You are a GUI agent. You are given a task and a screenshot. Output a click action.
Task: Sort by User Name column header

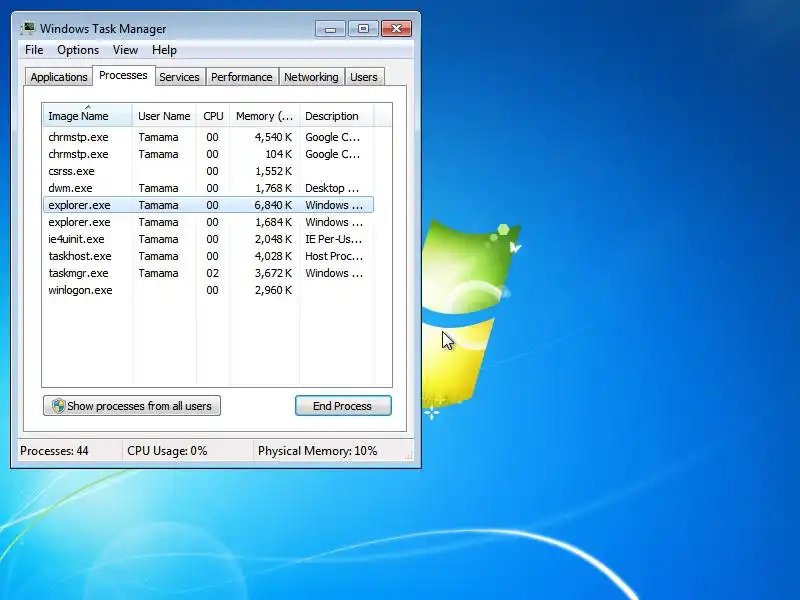point(164,116)
